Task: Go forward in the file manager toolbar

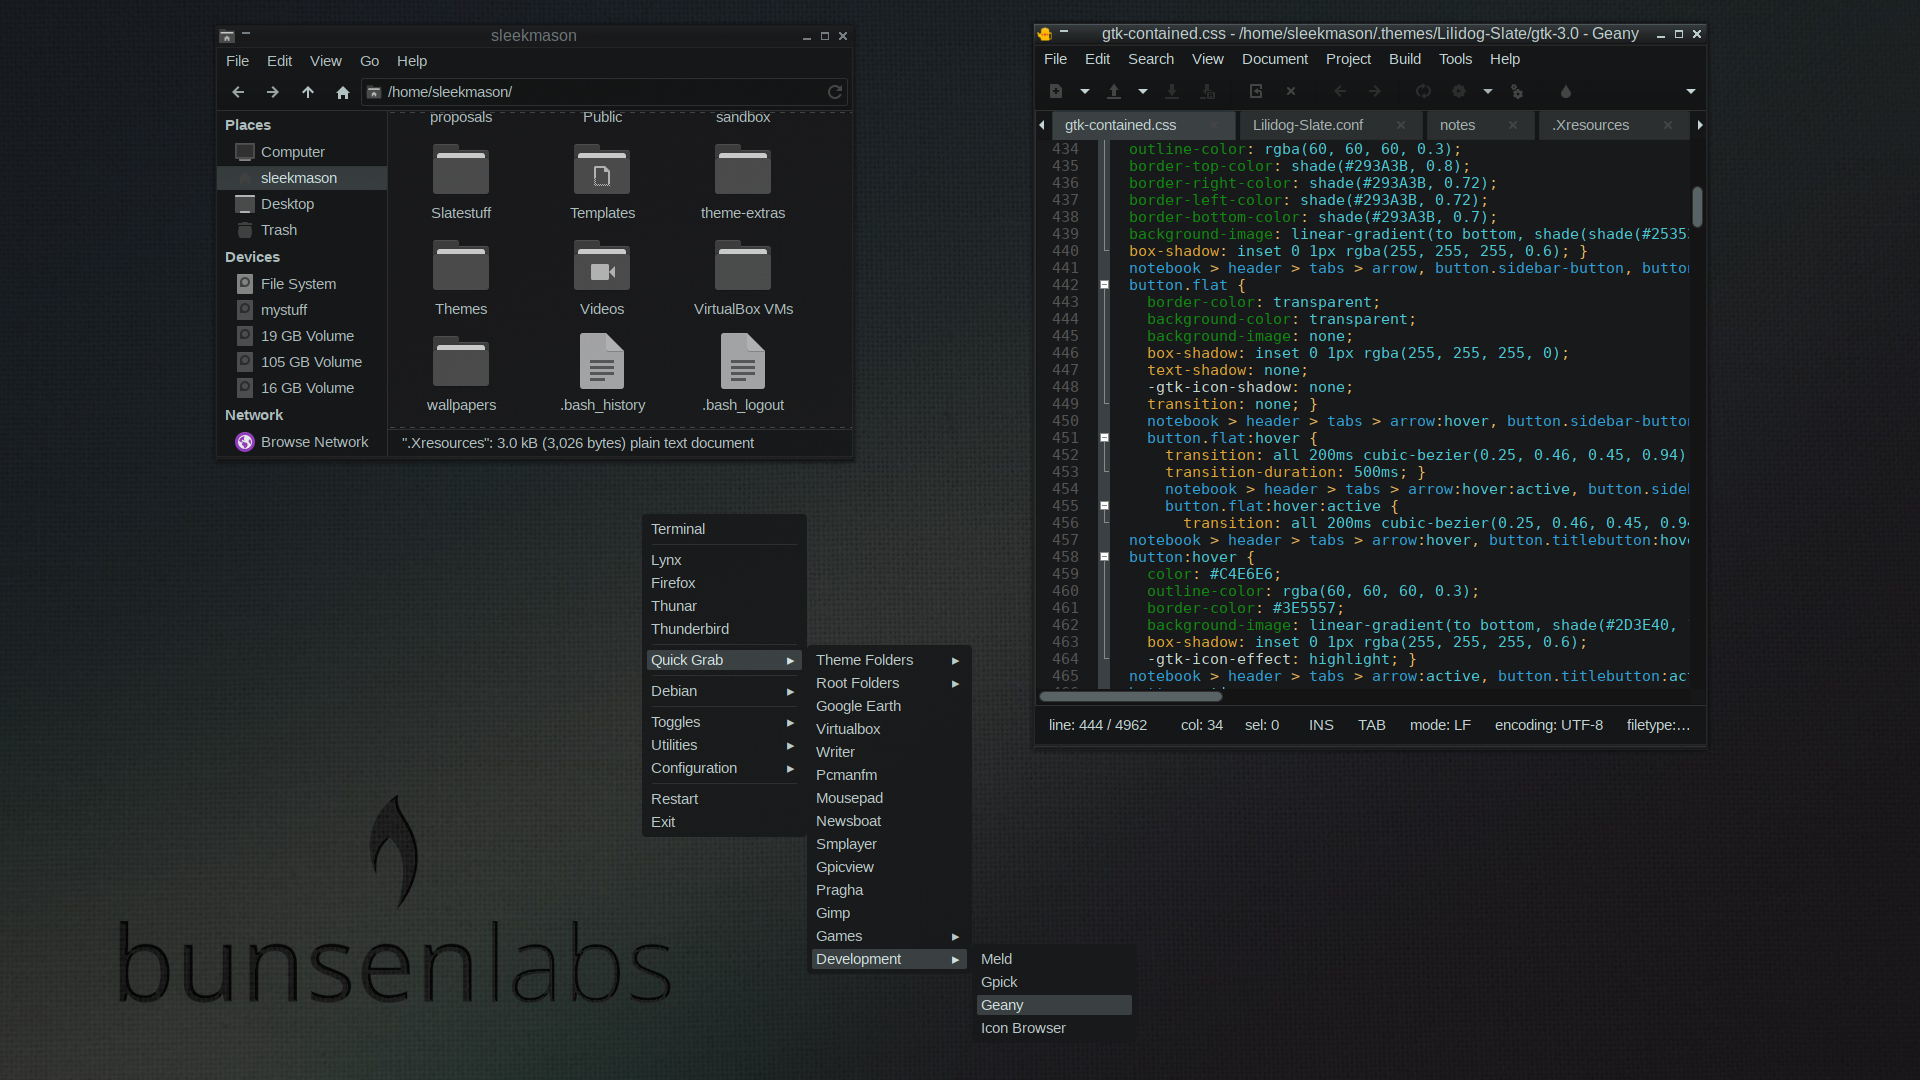Action: click(x=272, y=92)
